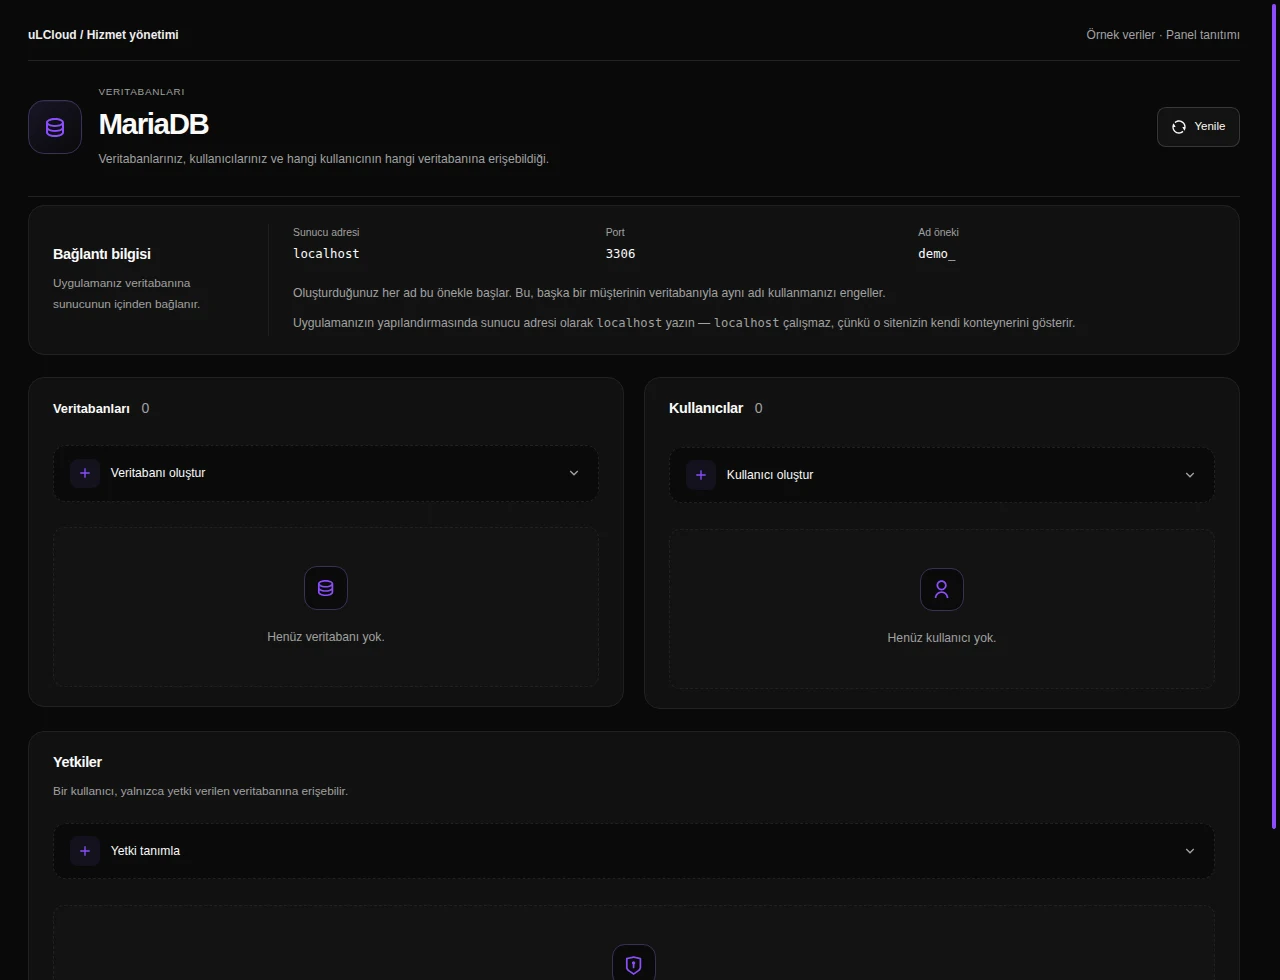Click the page vertical scrollbar

(1274, 414)
